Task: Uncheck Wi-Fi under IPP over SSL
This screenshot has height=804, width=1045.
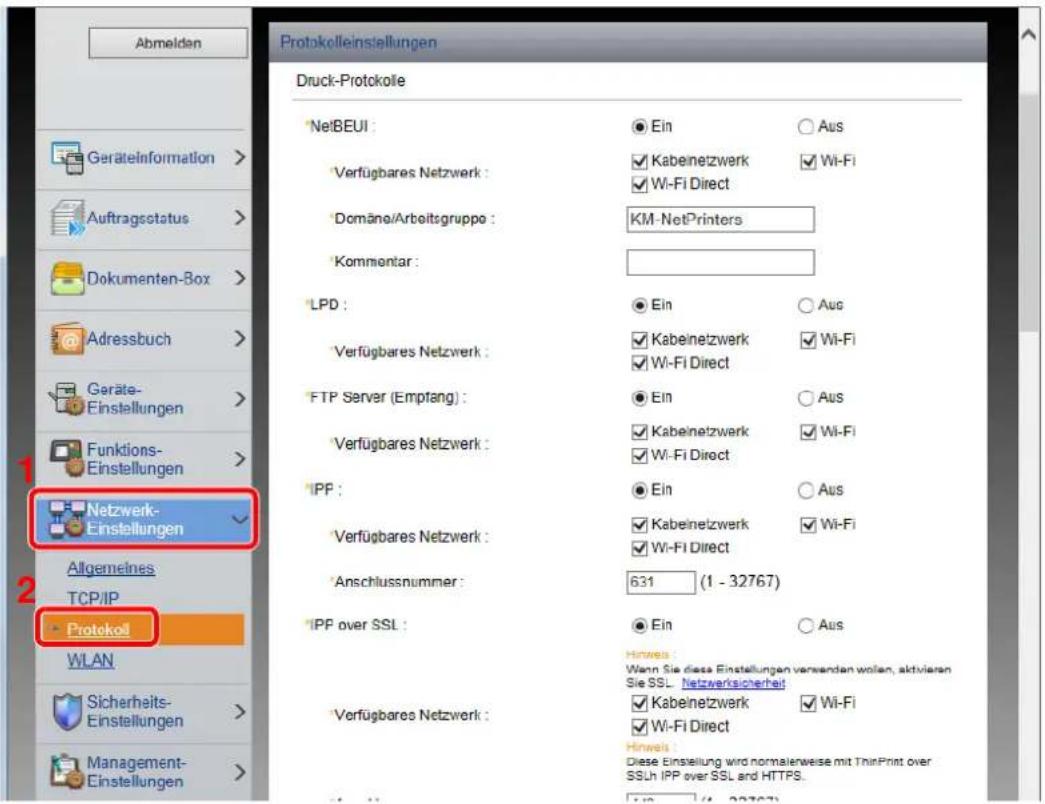Action: click(x=808, y=703)
